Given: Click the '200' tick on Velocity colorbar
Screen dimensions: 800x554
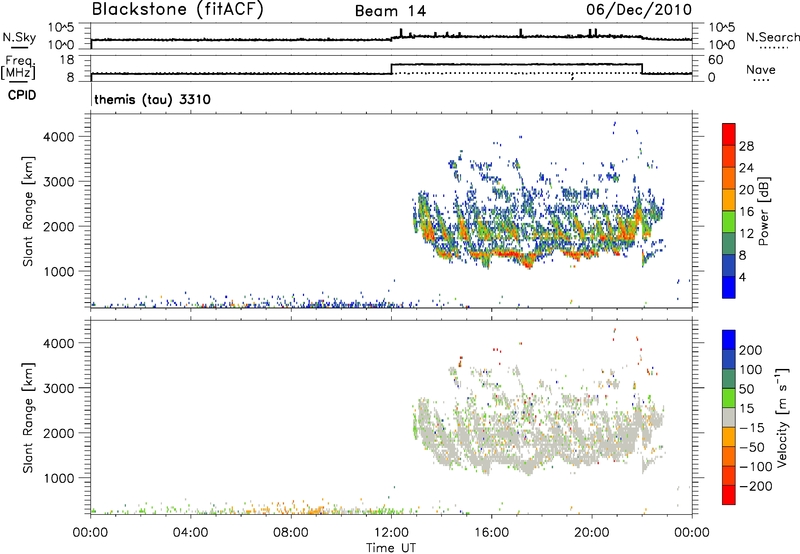Looking at the screenshot, I should coord(751,350).
